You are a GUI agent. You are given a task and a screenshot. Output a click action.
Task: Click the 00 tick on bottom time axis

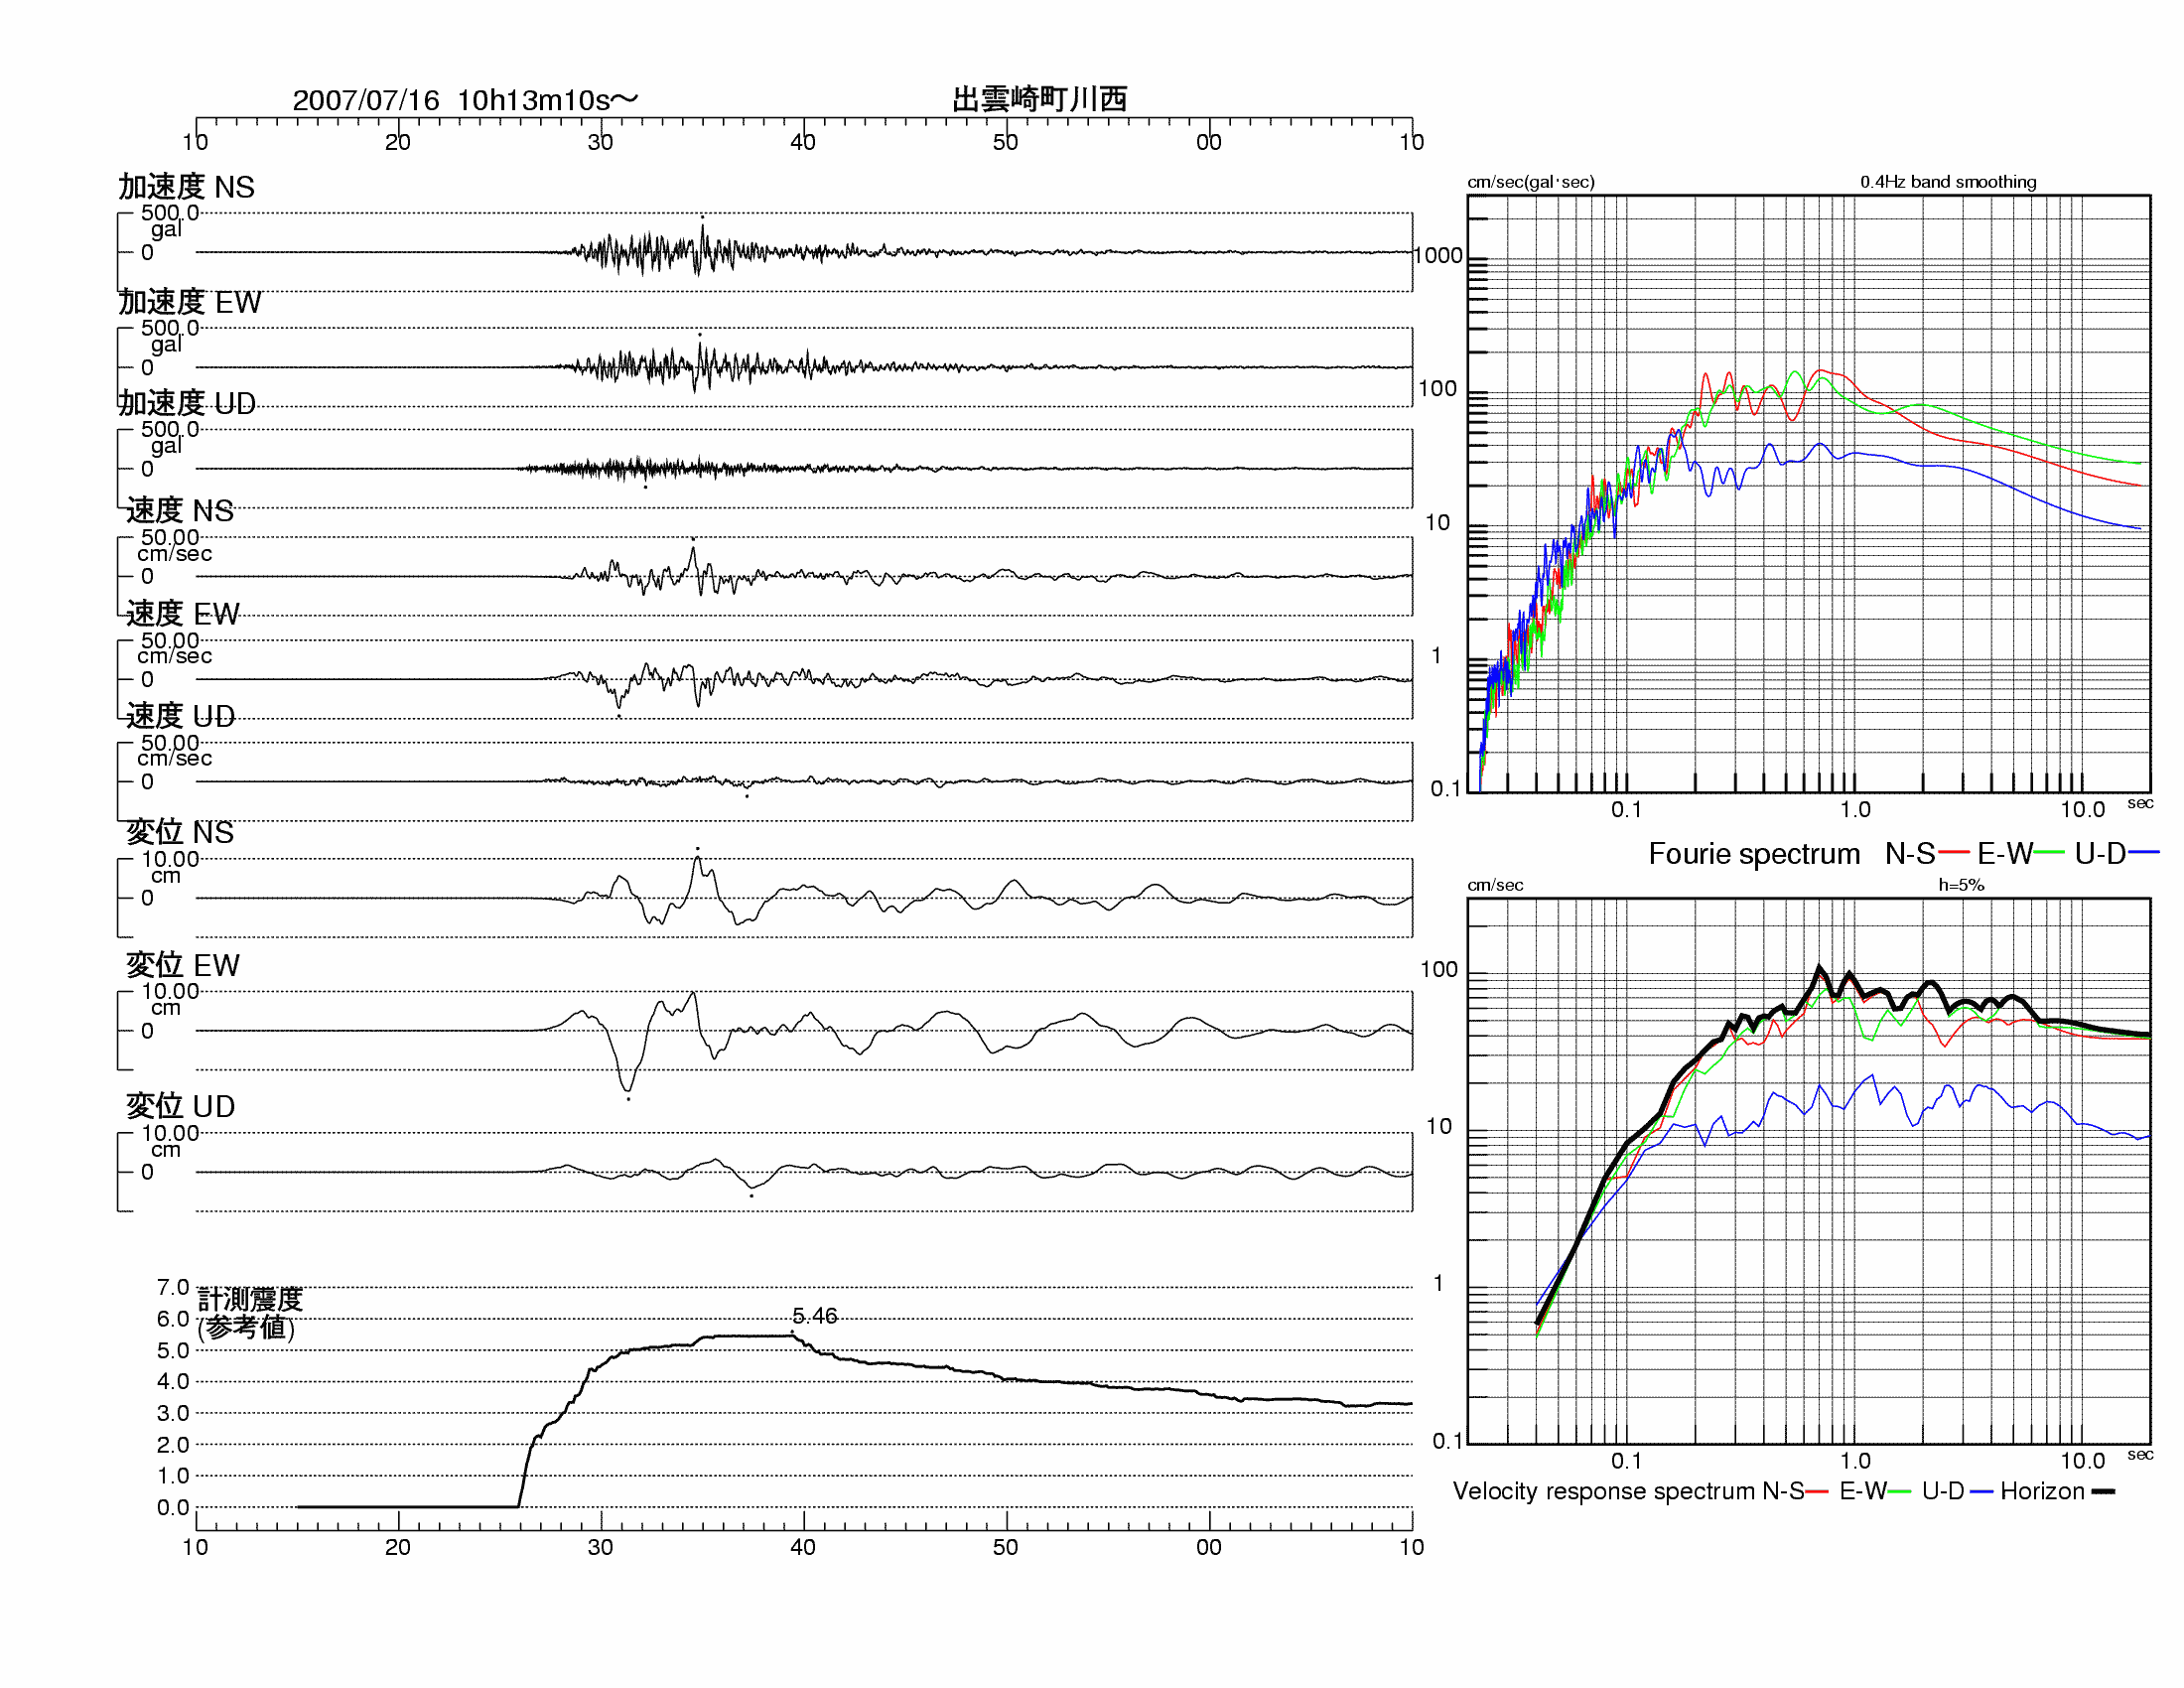pyautogui.click(x=1209, y=1547)
